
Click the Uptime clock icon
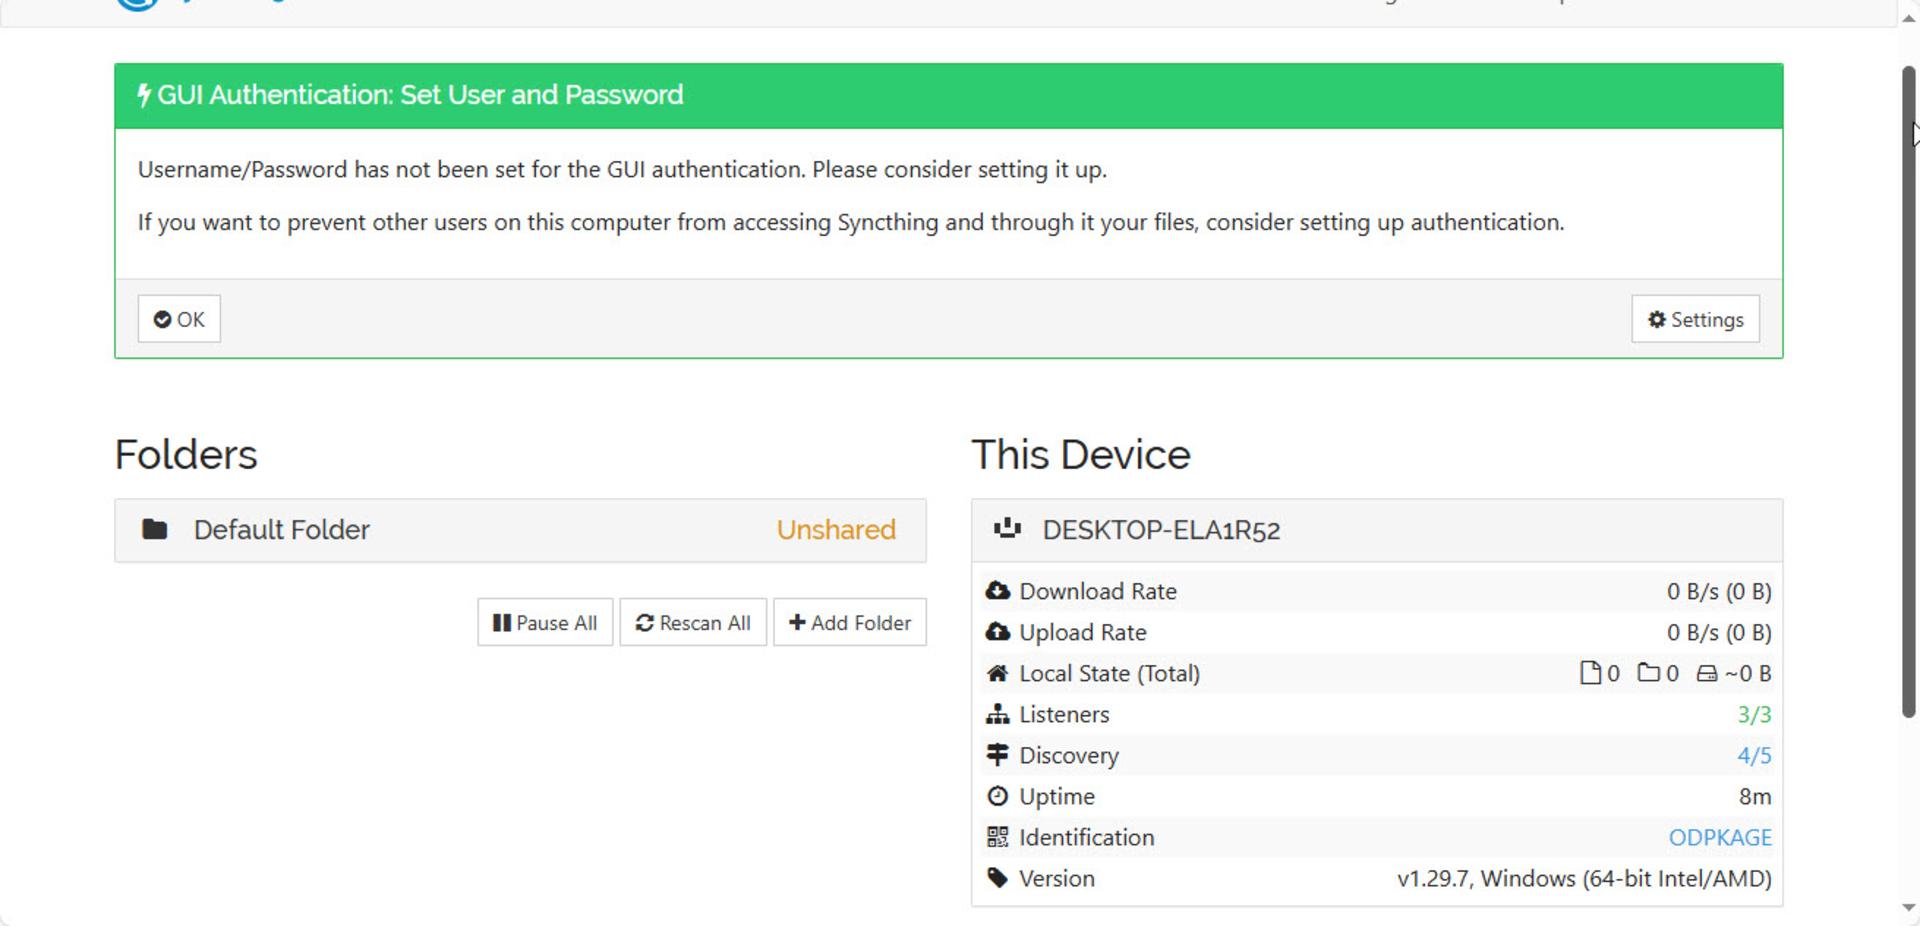997,796
